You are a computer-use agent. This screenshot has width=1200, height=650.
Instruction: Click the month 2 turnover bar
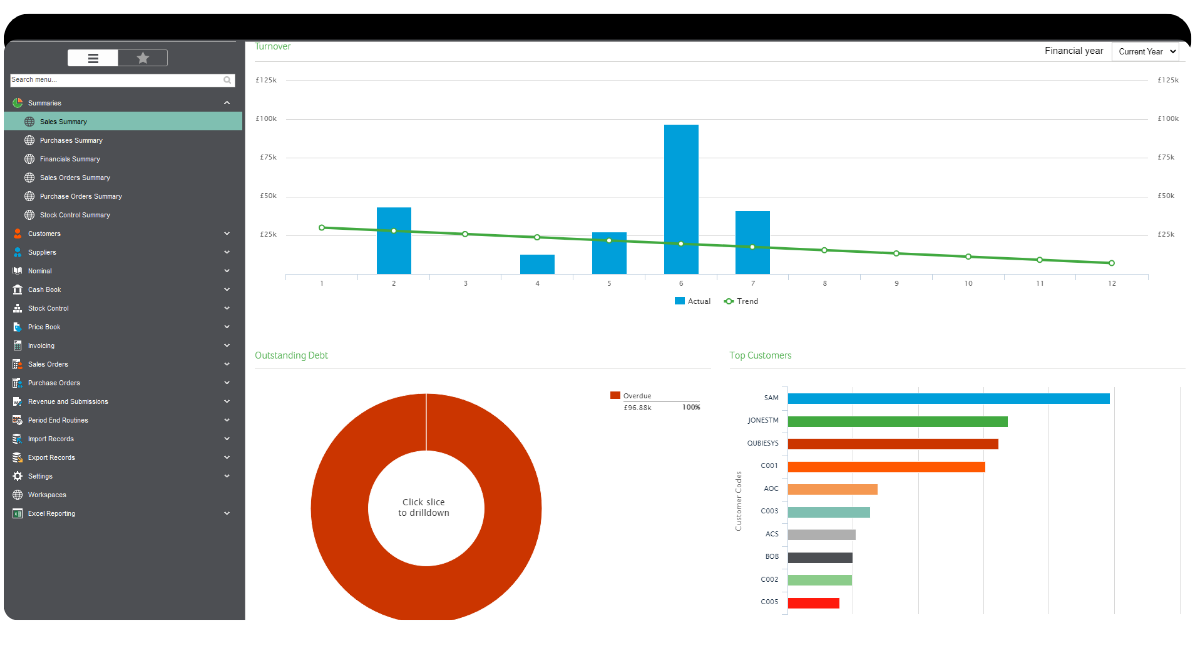click(x=394, y=240)
